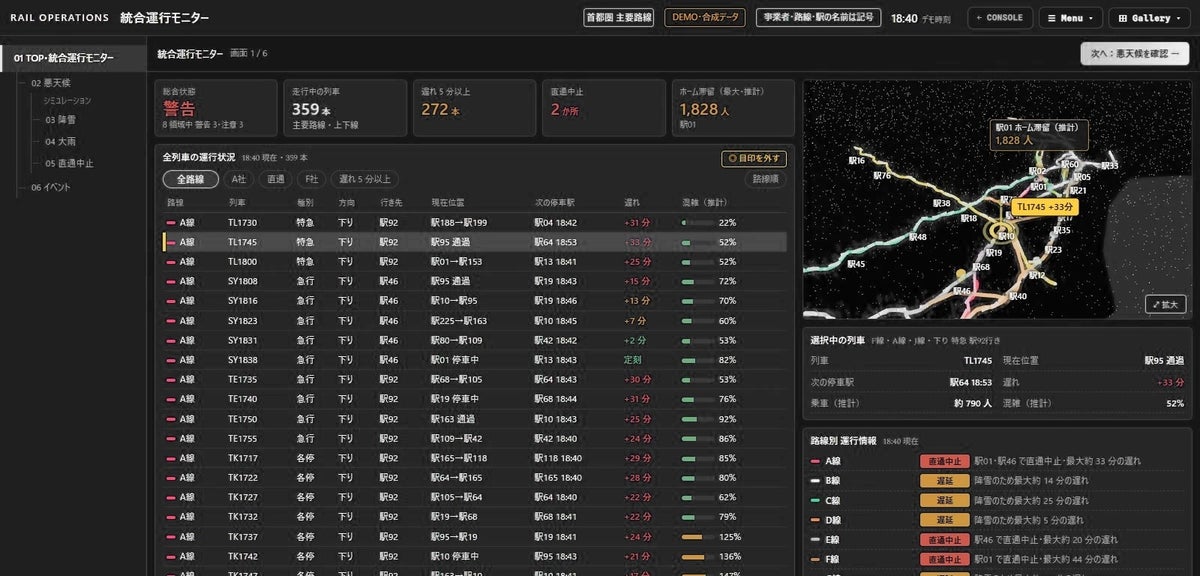Select train row TE1735

(475, 379)
